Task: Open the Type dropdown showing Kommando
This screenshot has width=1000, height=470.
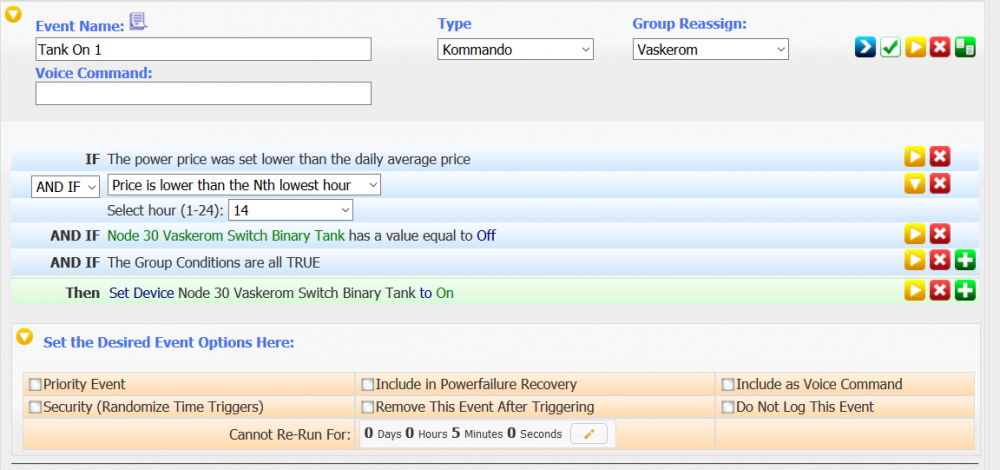Action: click(x=516, y=49)
